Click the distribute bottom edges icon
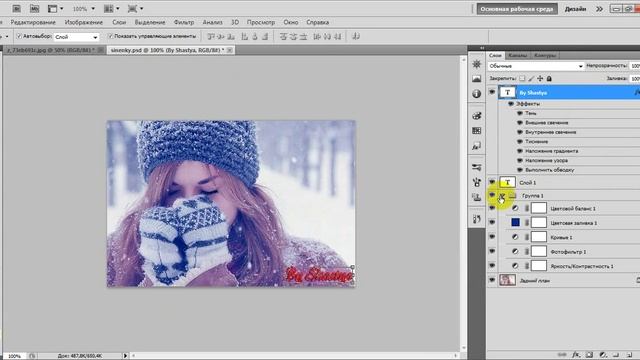 pos(303,37)
